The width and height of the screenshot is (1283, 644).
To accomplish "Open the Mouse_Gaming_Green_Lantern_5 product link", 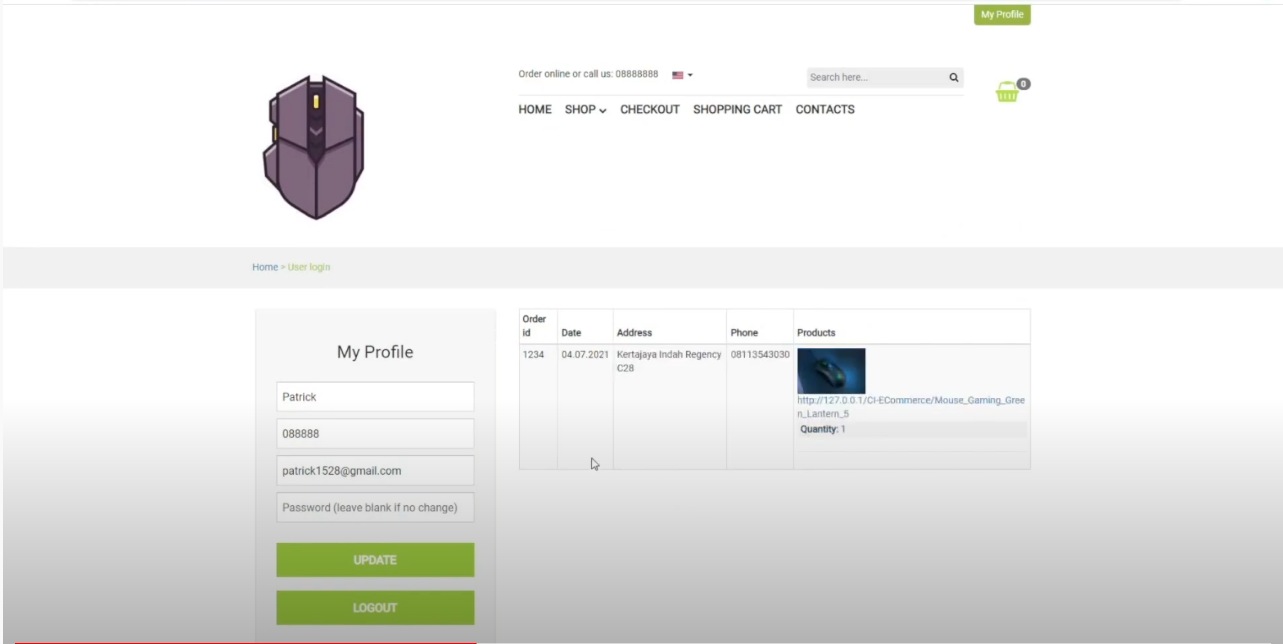I will coord(911,407).
